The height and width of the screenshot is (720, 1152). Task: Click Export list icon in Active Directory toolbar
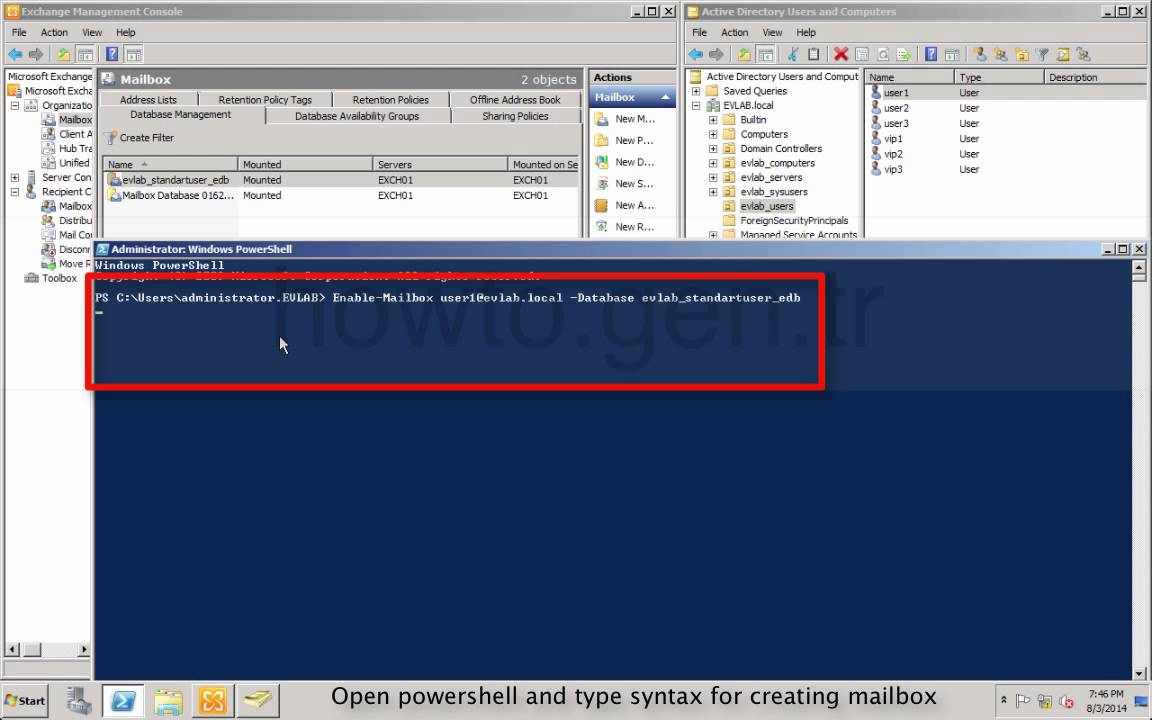click(904, 54)
